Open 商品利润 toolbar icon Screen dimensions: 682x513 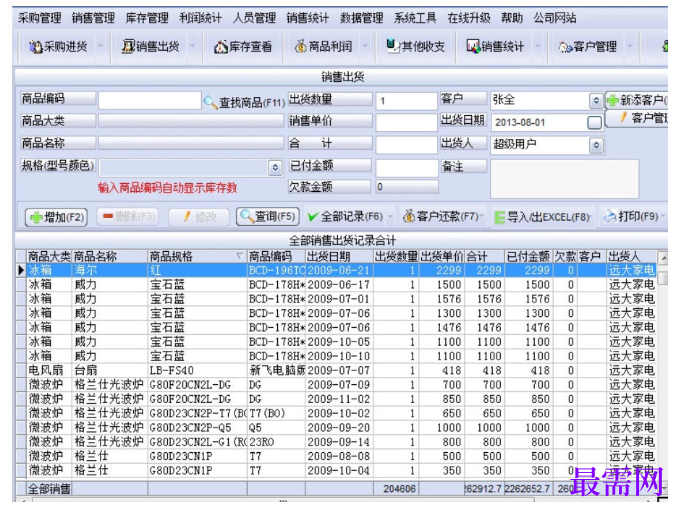pyautogui.click(x=301, y=46)
